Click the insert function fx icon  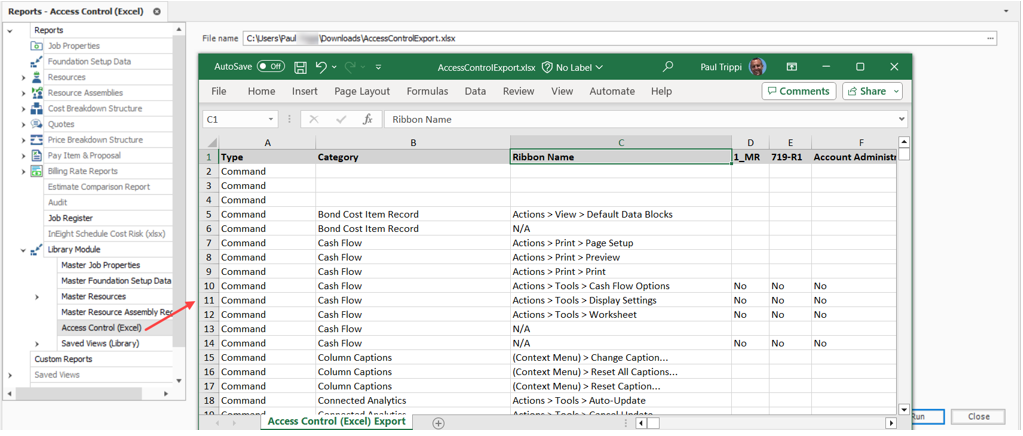pos(367,119)
